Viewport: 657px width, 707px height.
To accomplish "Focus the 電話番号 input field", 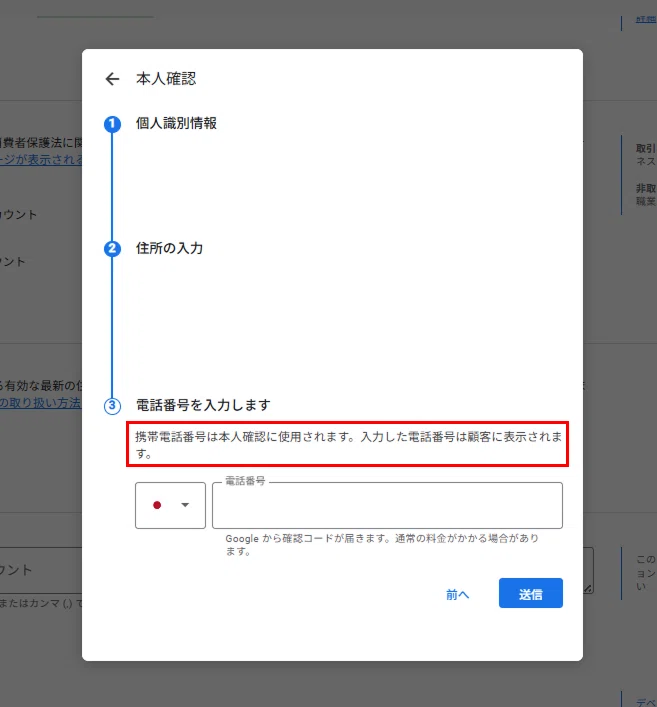I will coord(387,505).
